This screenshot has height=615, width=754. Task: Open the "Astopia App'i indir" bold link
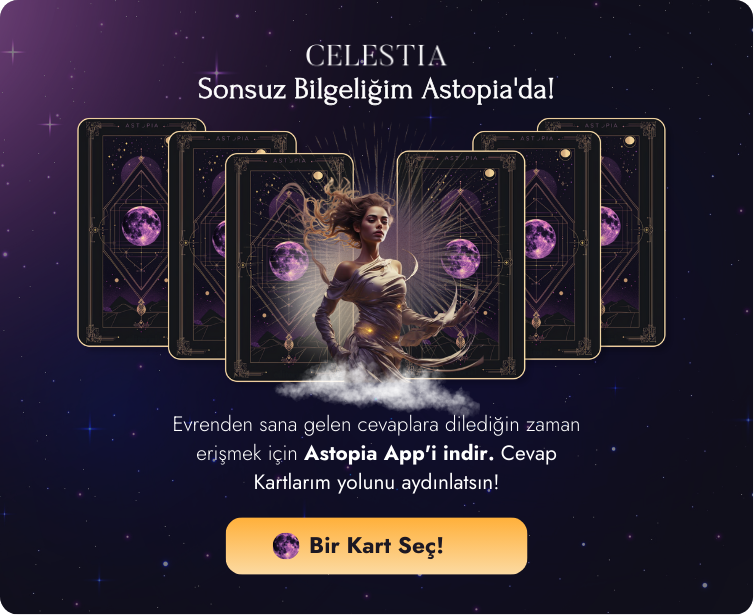399,453
